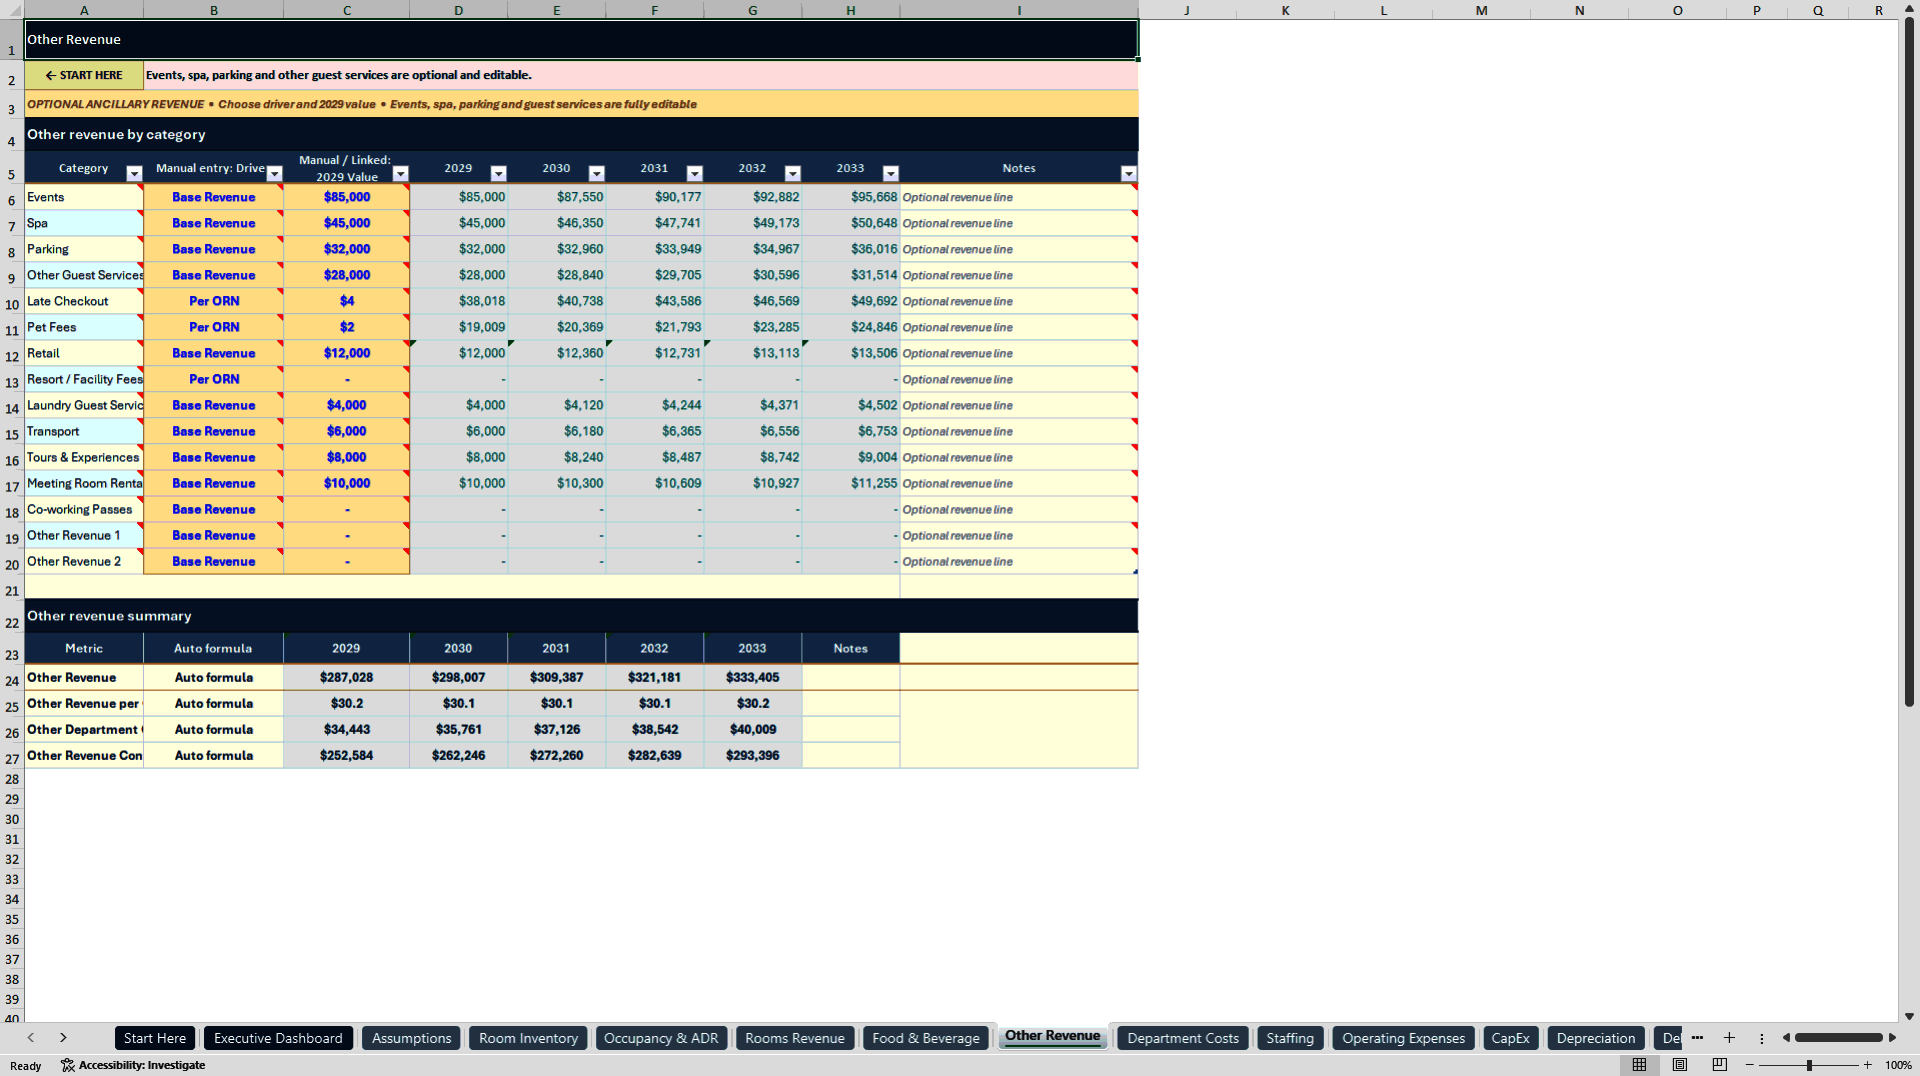Click the START HERE button cell
Viewport: 1920px width, 1076px height.
coord(84,75)
